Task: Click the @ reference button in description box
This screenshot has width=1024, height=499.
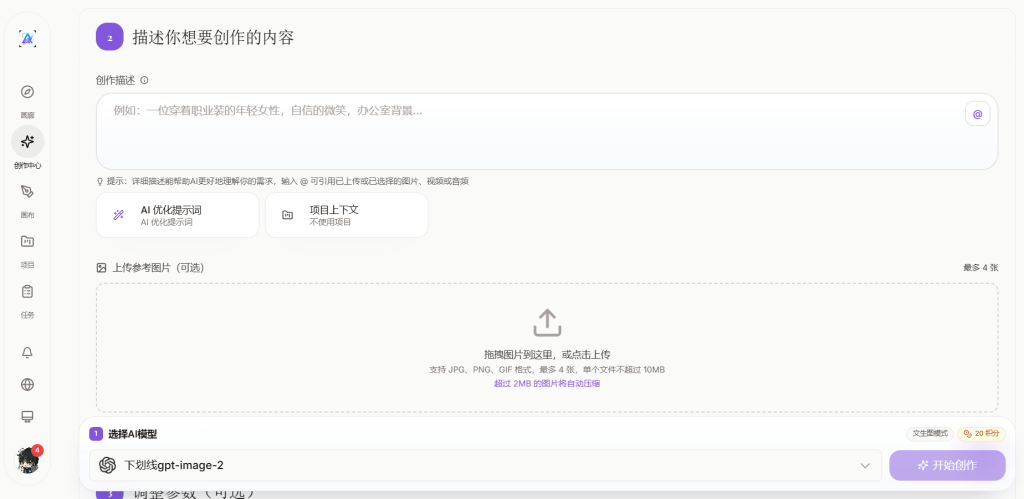Action: [977, 114]
